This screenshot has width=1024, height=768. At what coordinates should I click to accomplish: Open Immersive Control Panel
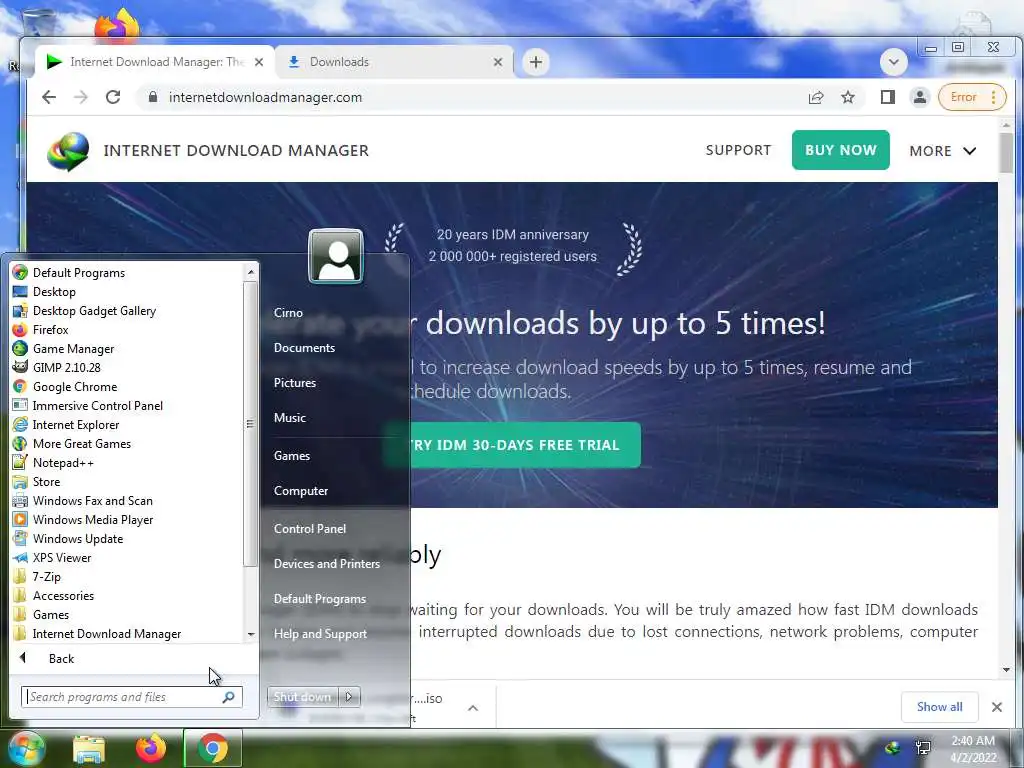click(98, 406)
